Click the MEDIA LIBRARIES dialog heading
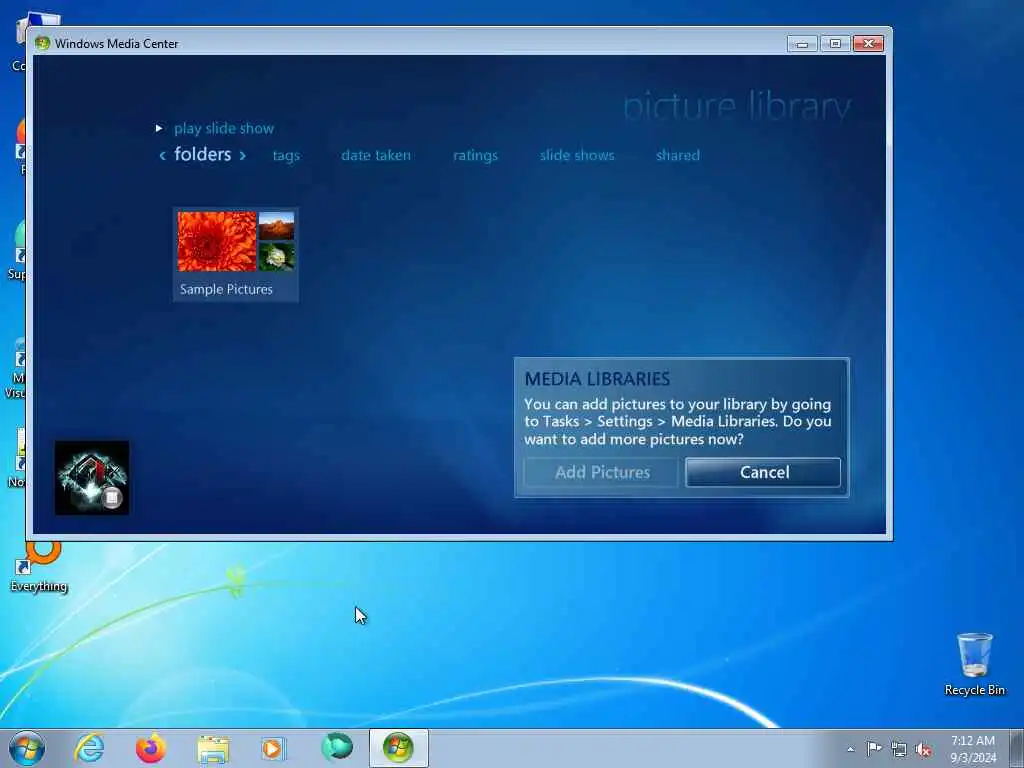This screenshot has width=1024, height=768. point(597,379)
